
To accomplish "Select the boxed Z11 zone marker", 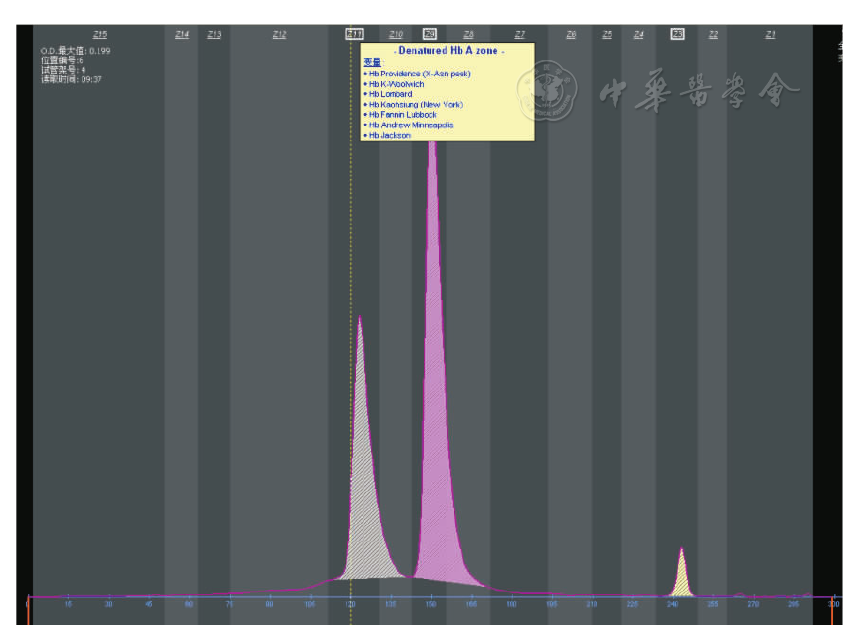I will 354,35.
